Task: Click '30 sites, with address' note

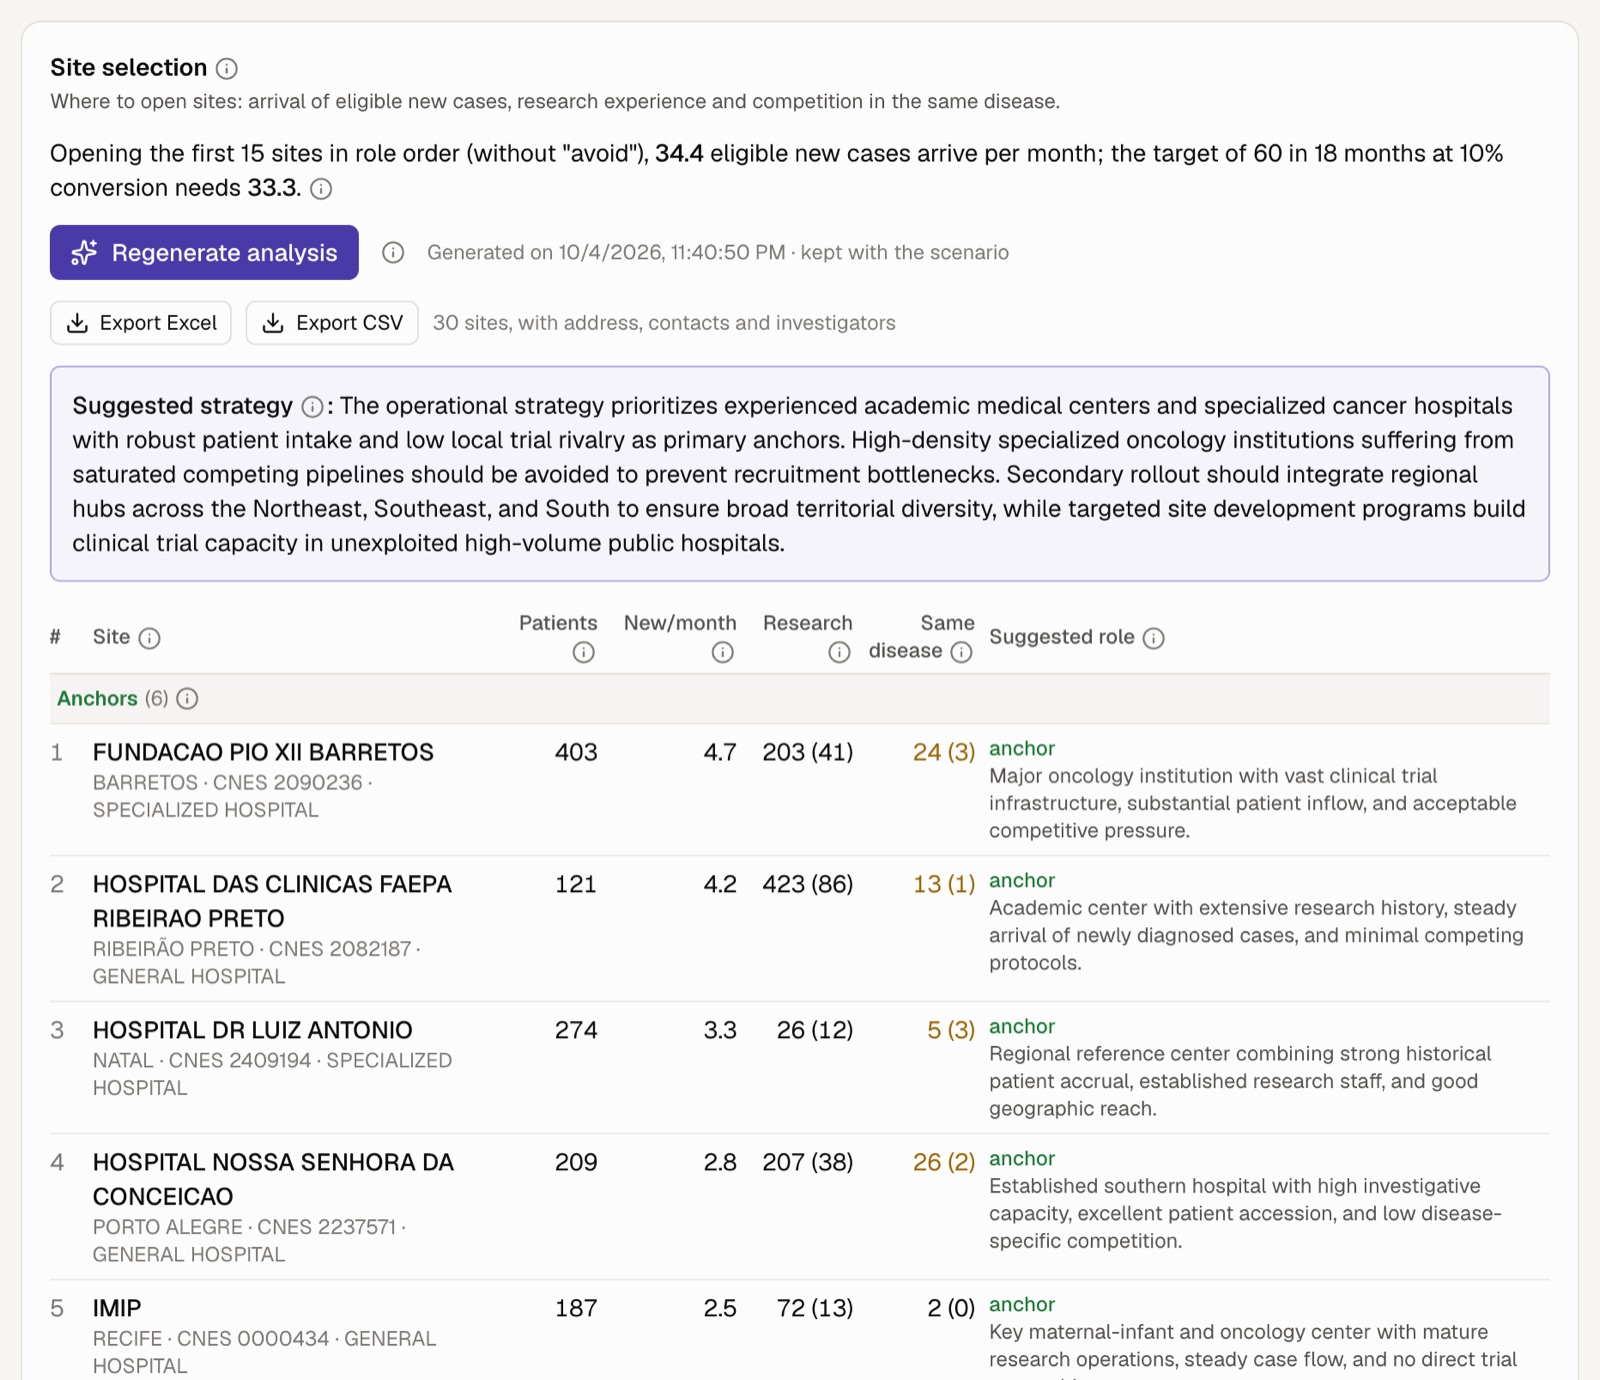Action: coord(664,323)
